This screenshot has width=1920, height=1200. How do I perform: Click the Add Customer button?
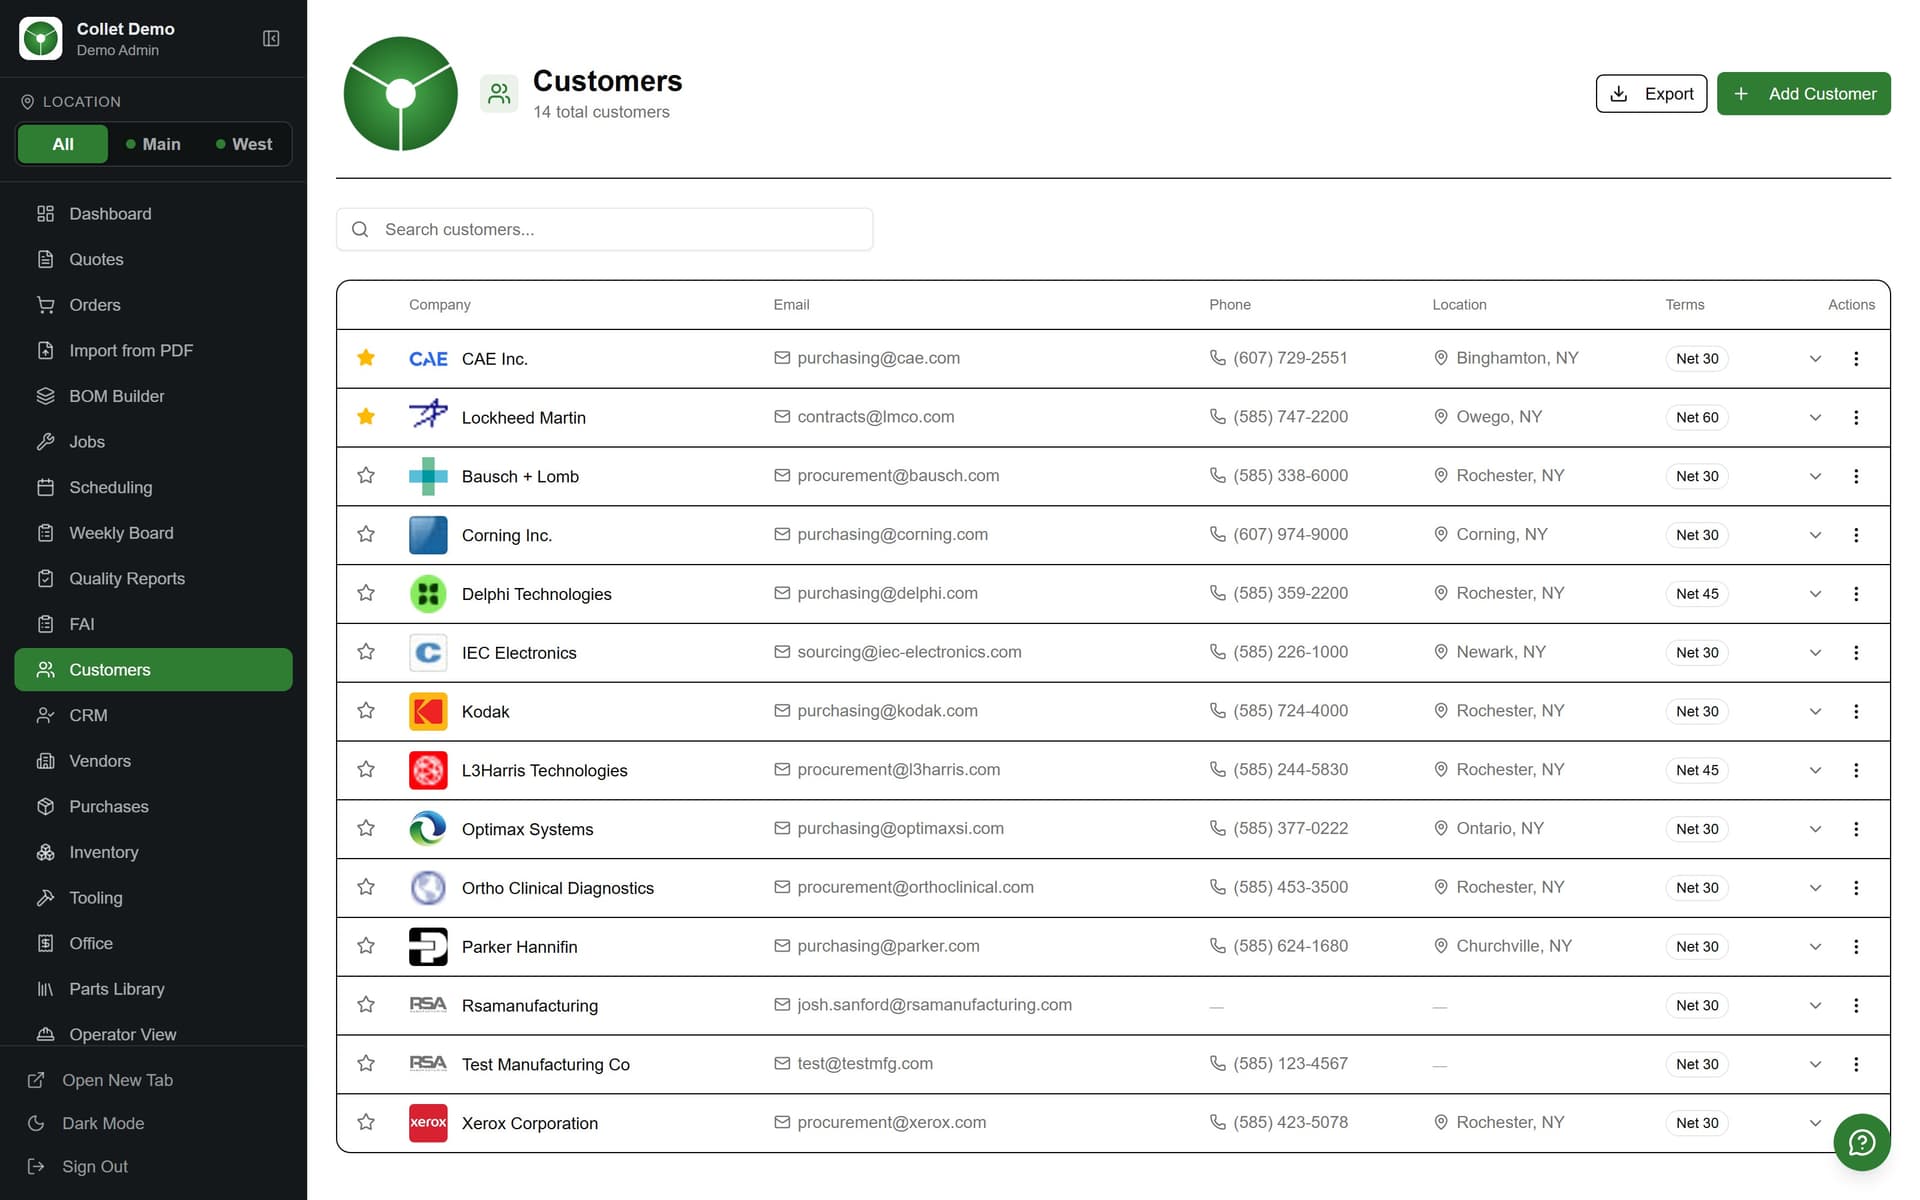click(1803, 93)
